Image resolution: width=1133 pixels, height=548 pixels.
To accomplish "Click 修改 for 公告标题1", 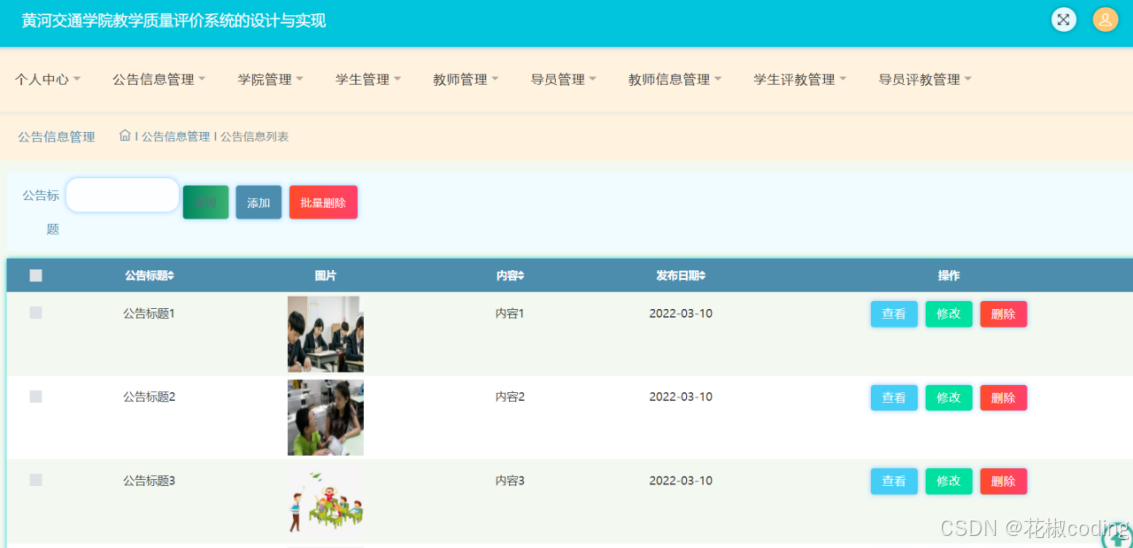I will [949, 314].
